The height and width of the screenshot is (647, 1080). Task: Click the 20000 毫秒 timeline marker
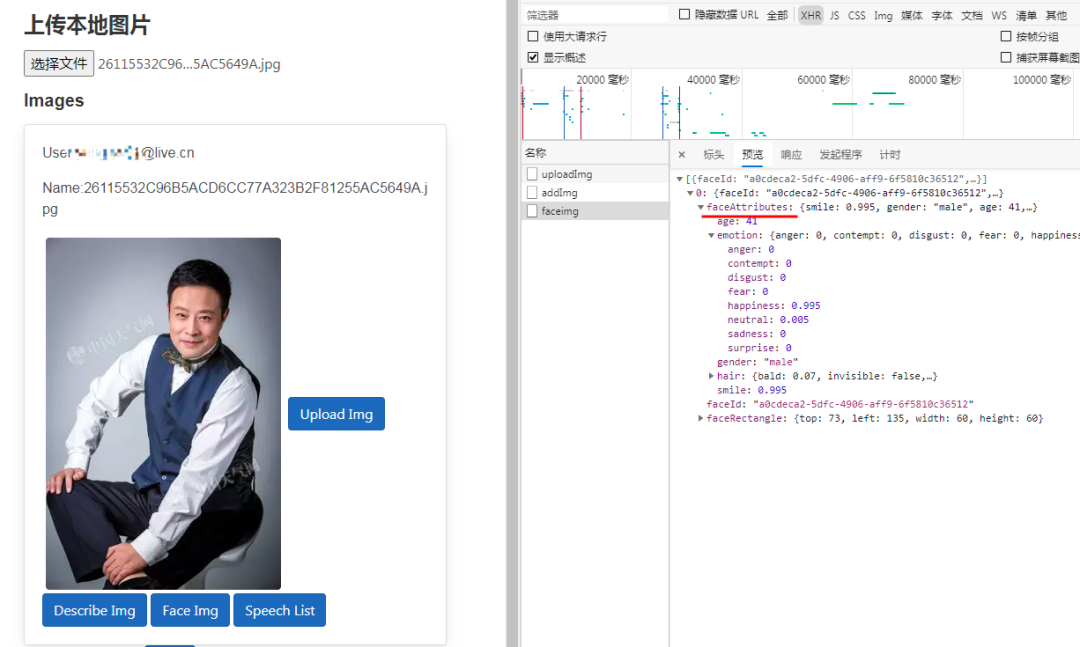click(602, 80)
